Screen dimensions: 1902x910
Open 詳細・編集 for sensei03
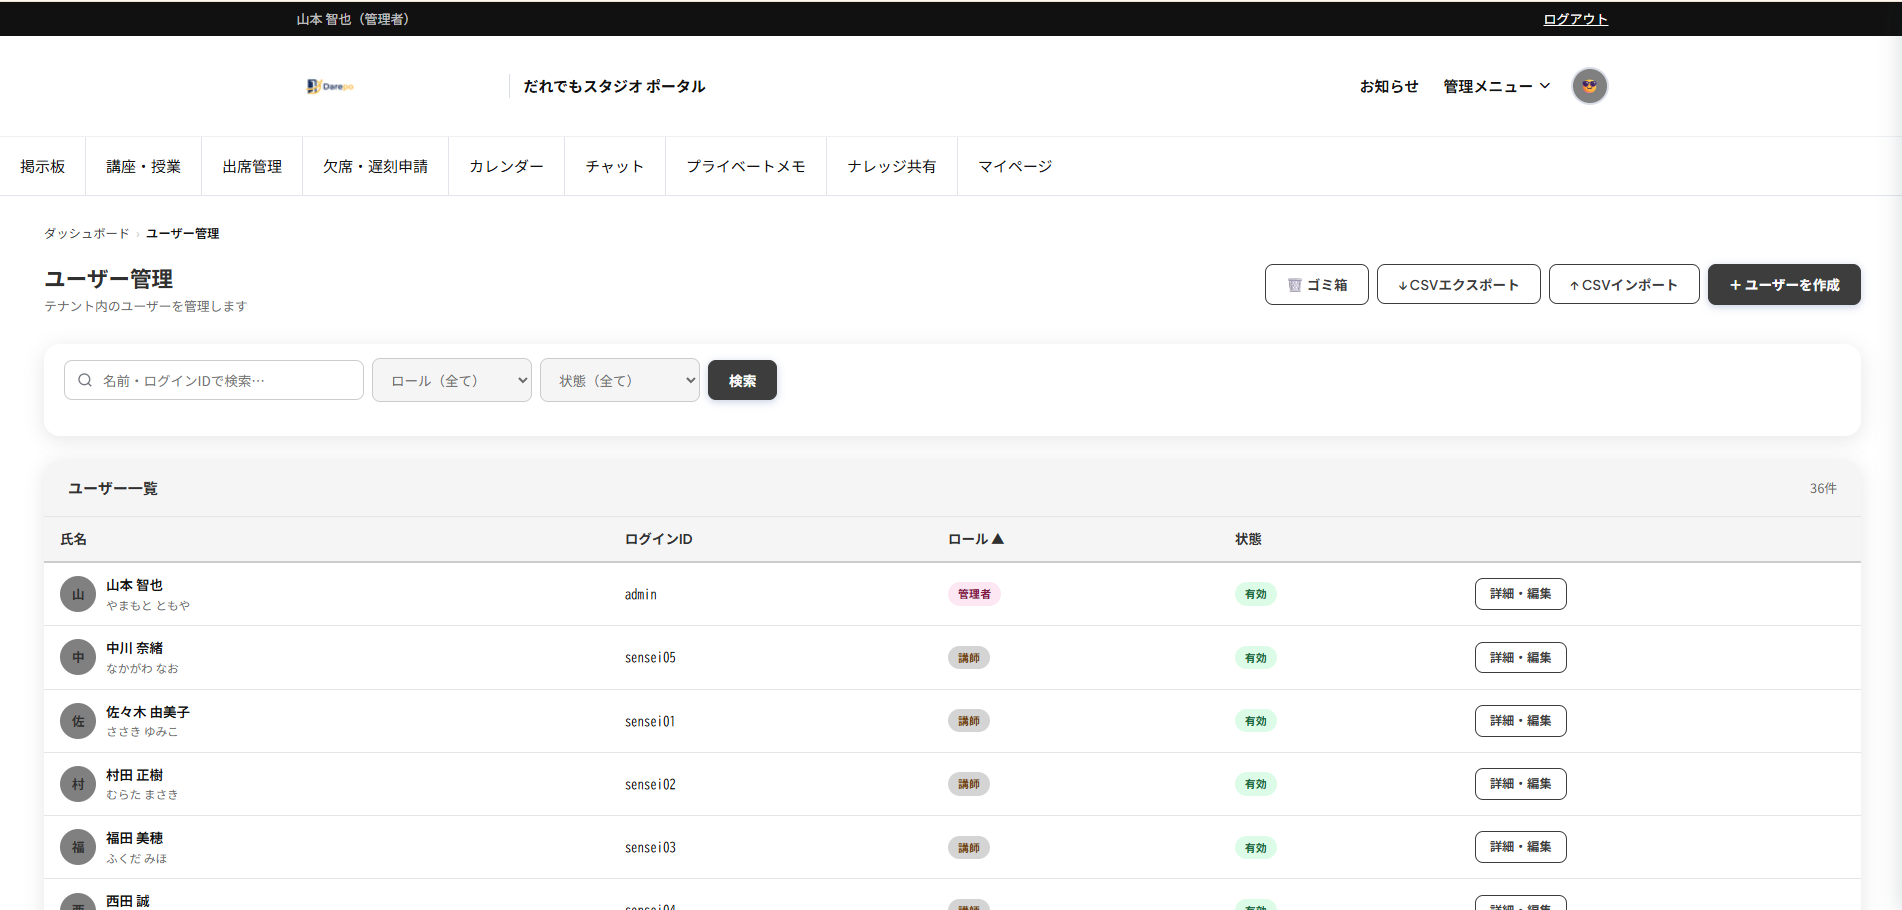click(1520, 846)
